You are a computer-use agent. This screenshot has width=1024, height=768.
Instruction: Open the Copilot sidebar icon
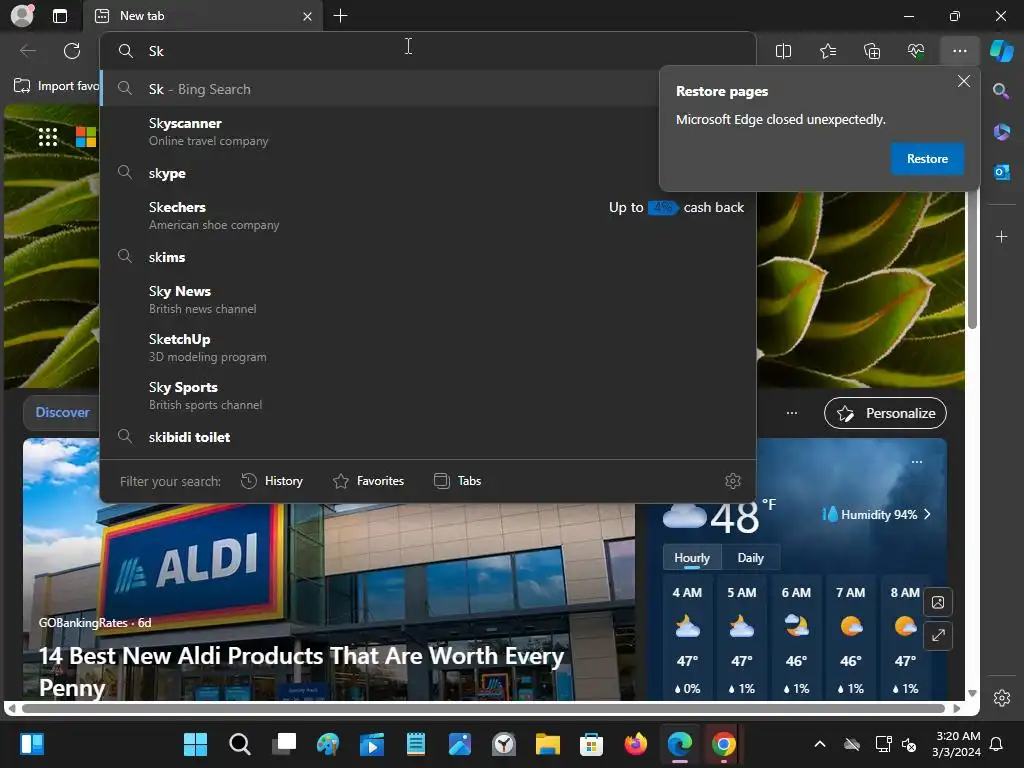[1002, 51]
